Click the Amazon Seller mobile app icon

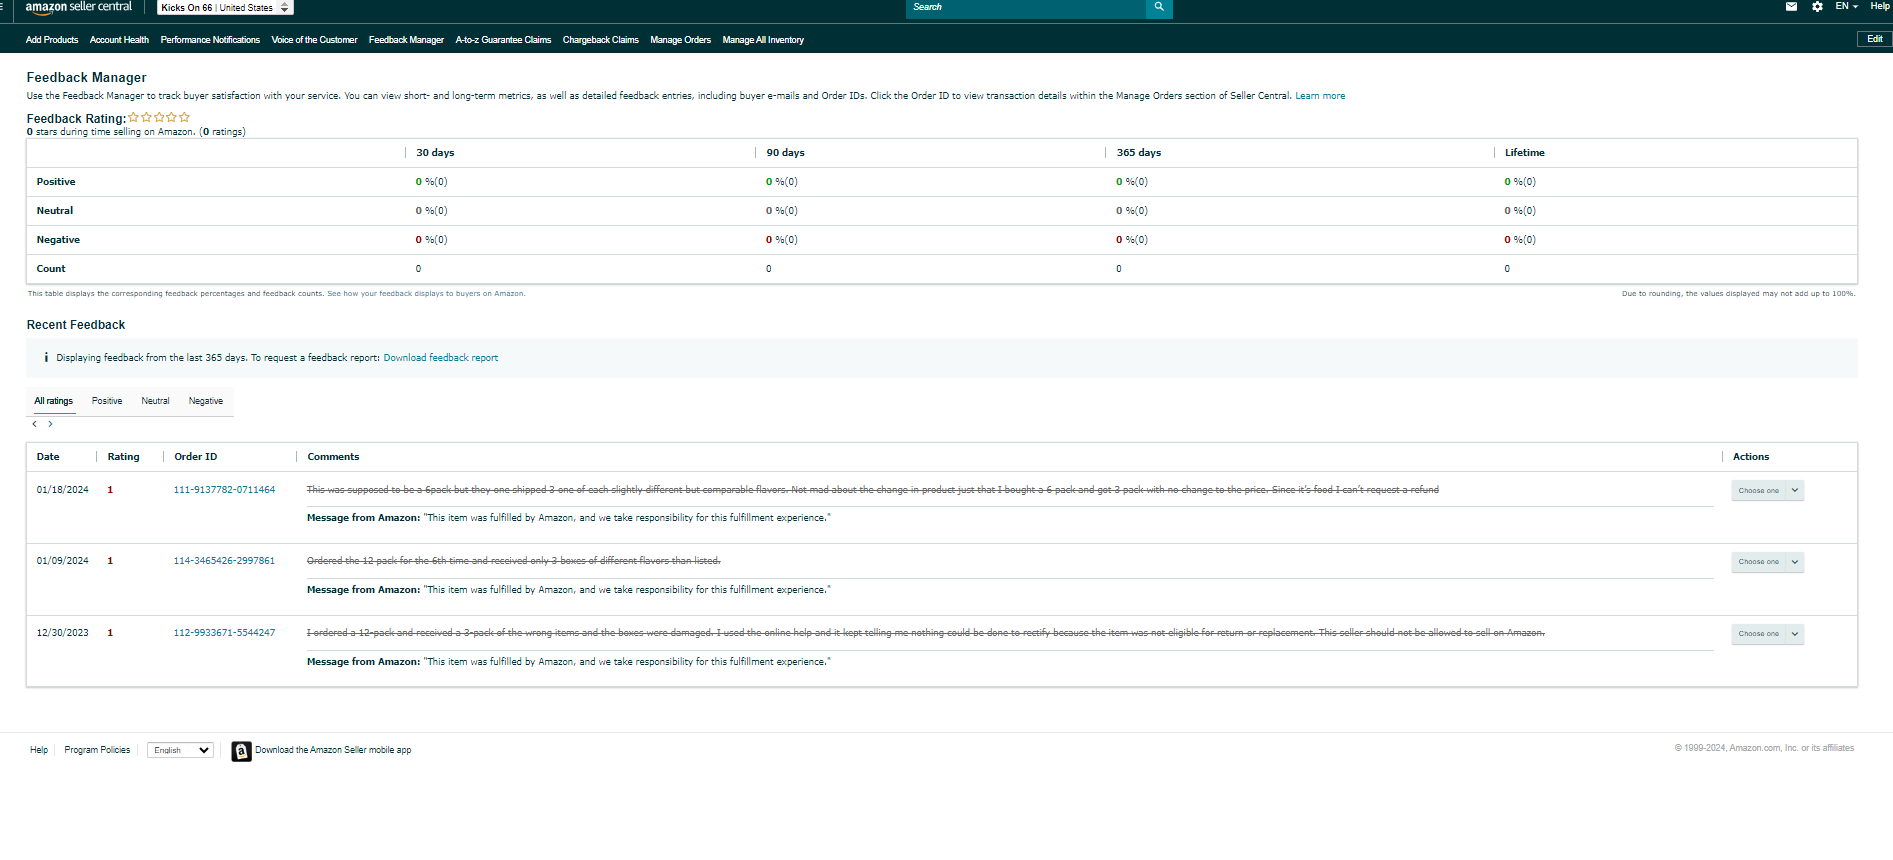(241, 751)
